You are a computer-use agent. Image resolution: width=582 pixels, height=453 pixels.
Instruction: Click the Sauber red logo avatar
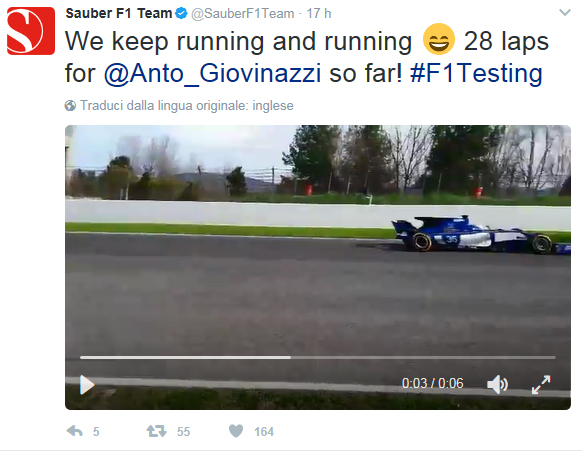click(x=31, y=31)
